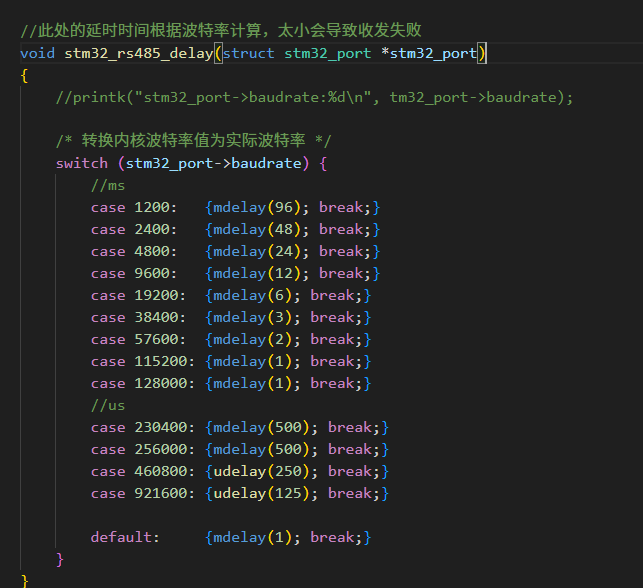This screenshot has height=588, width=643.
Task: Click udelay(250) call
Action: [262, 472]
